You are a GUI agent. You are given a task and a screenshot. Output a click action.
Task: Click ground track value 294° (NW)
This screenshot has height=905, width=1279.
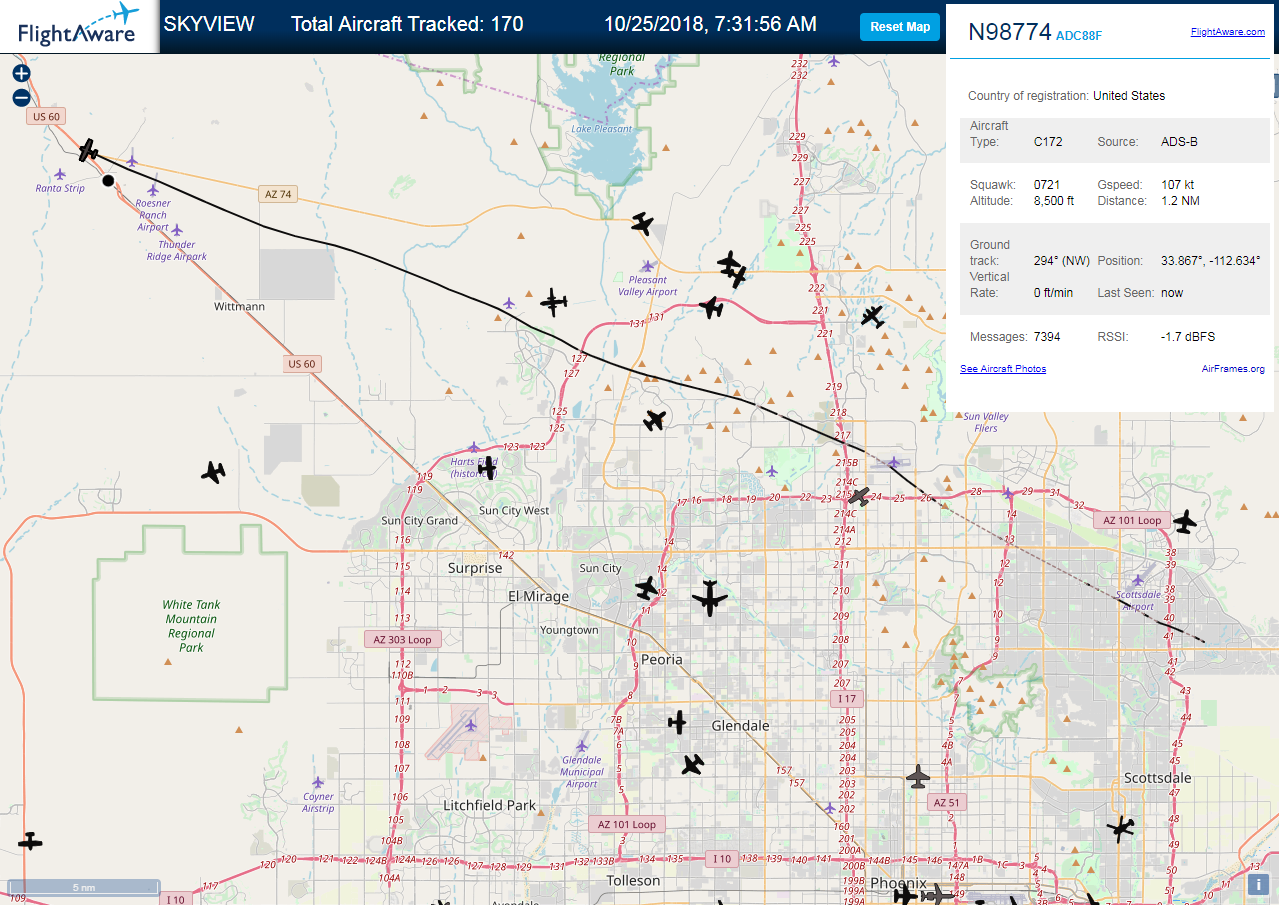(1062, 261)
